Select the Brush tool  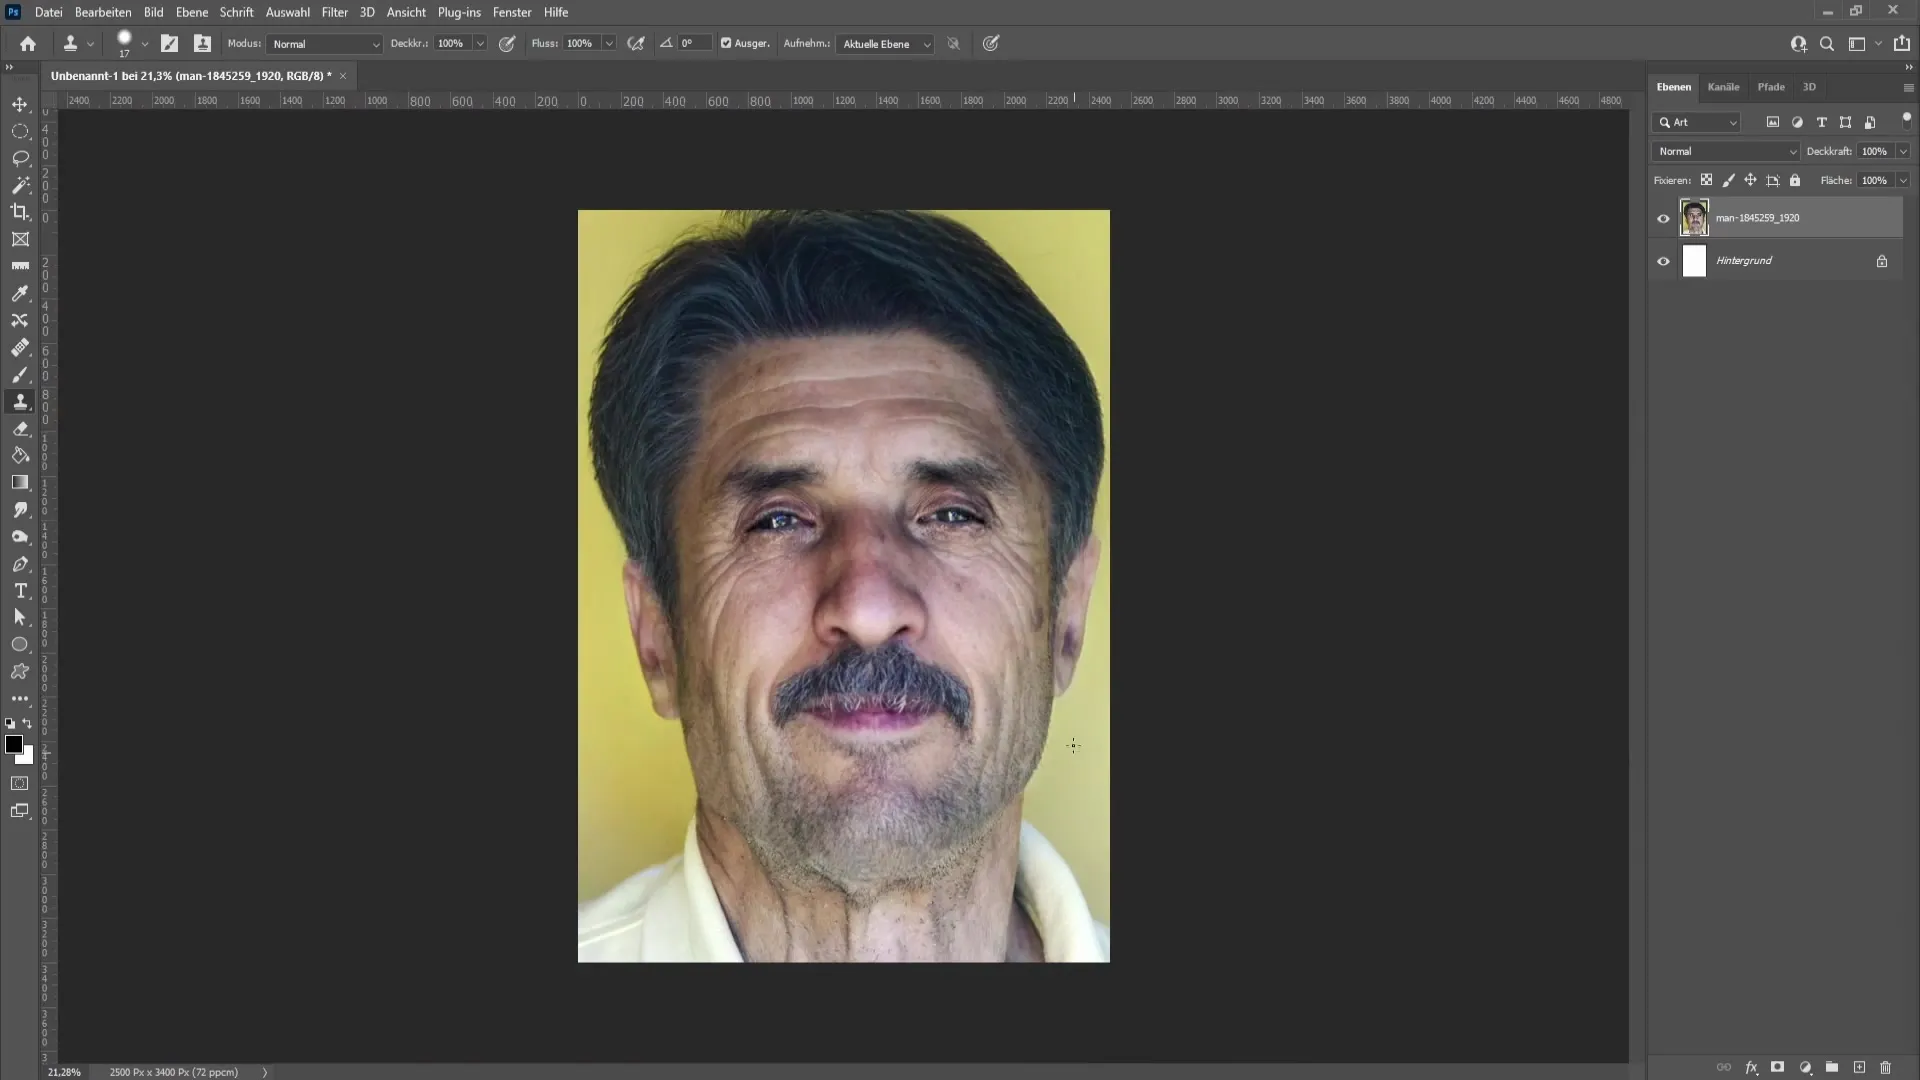pyautogui.click(x=20, y=374)
